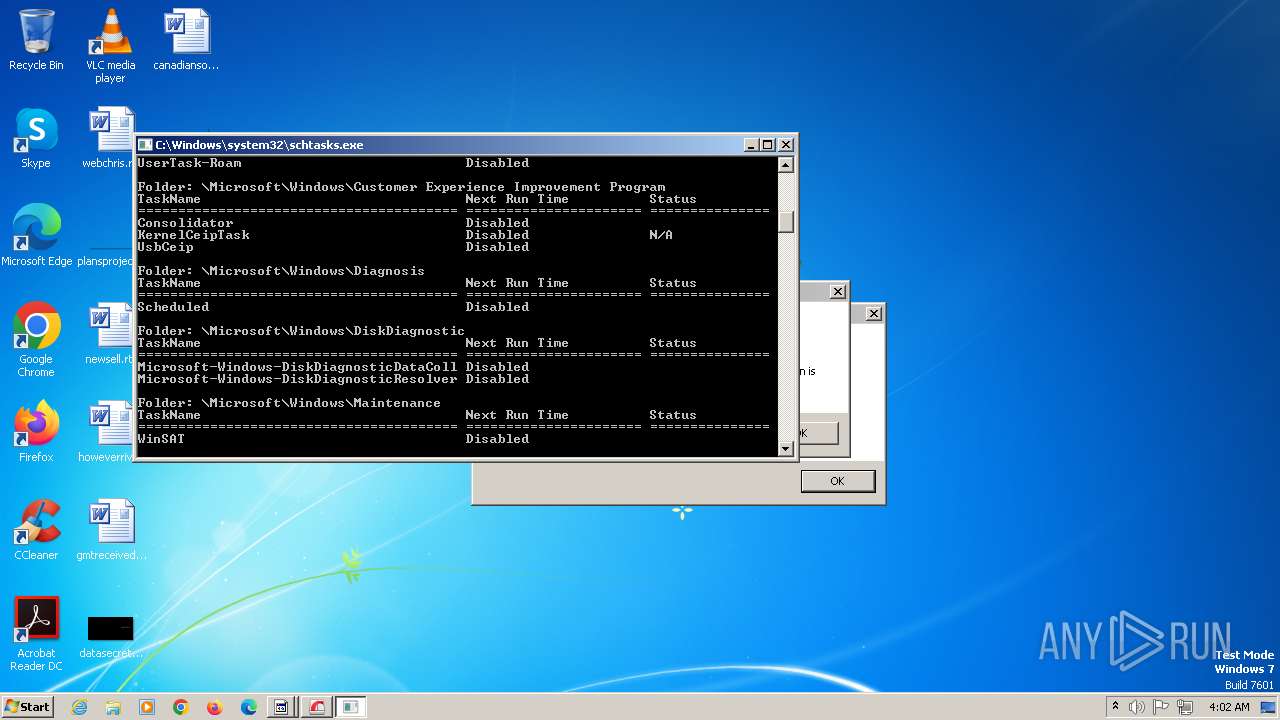
Task: Close the schtasks.exe console window
Action: pyautogui.click(x=786, y=145)
